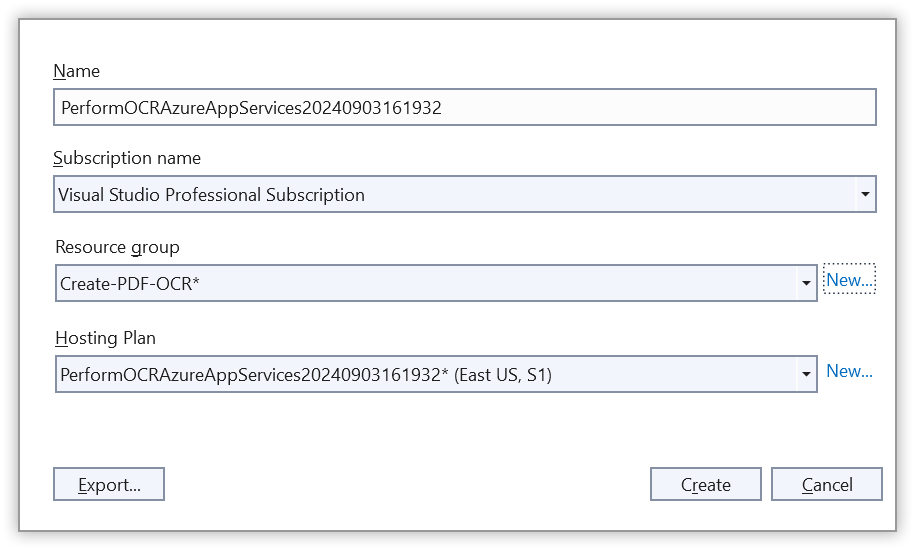This screenshot has height=550, width=915.
Task: Click the Resource group label
Action: pos(117,247)
